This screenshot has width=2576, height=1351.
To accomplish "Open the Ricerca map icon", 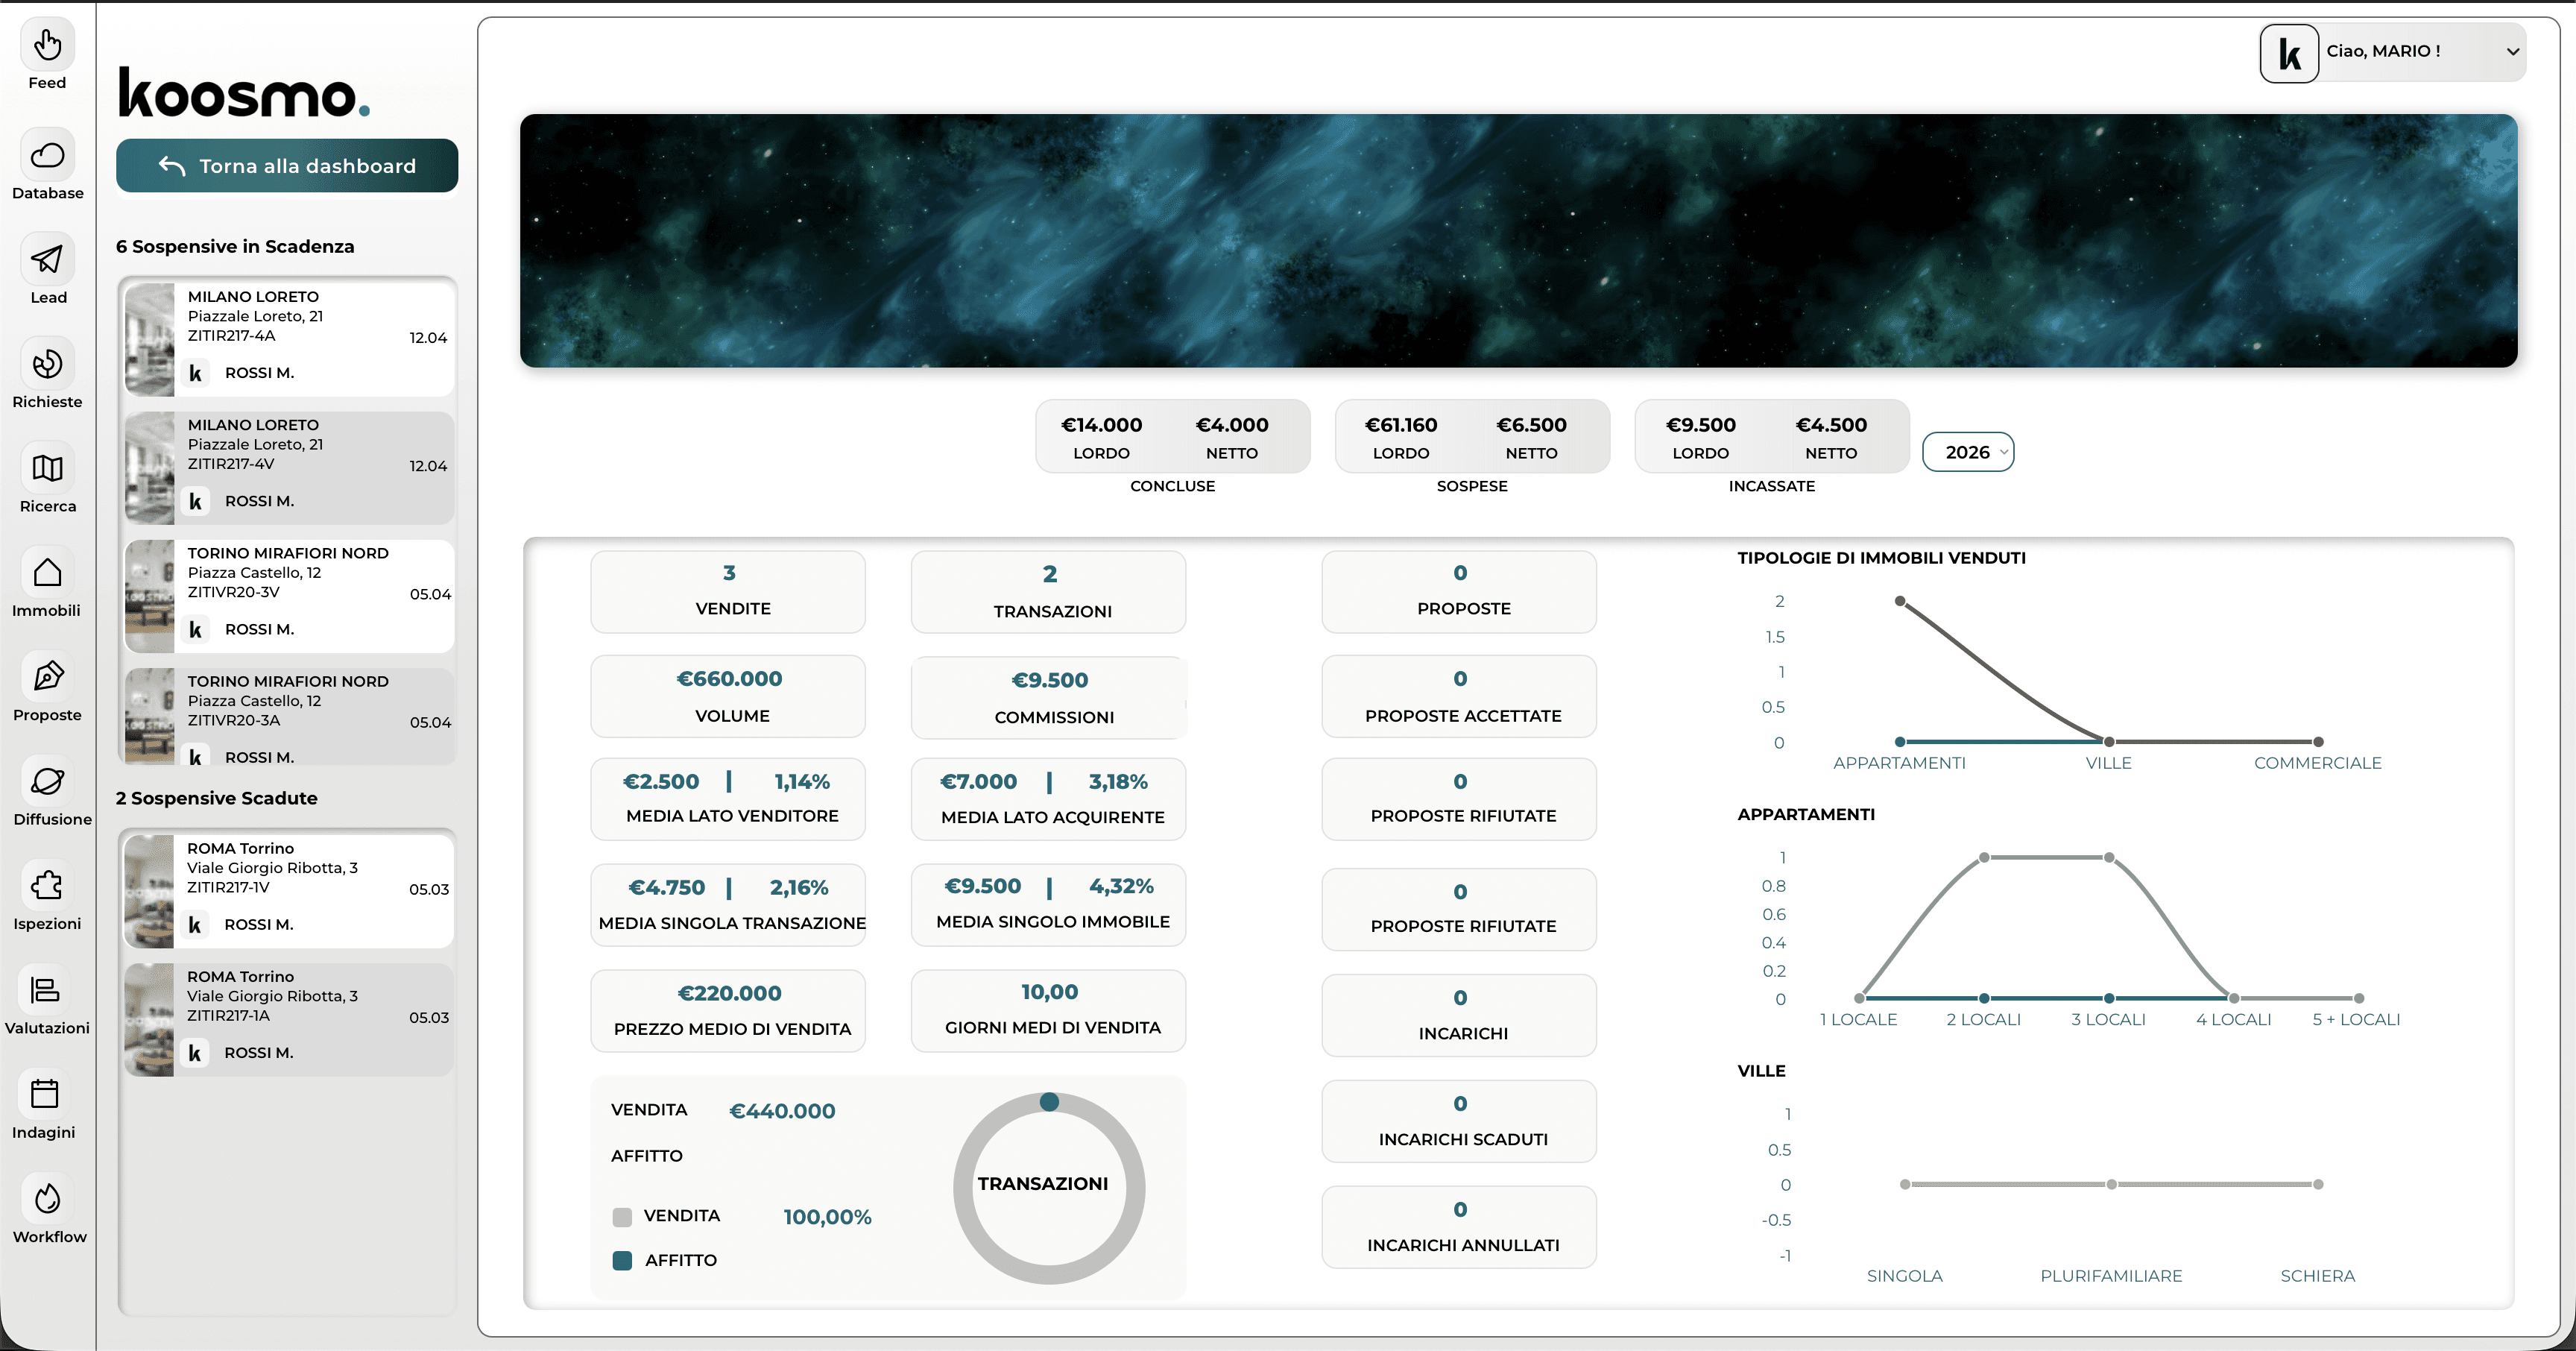I will [47, 468].
